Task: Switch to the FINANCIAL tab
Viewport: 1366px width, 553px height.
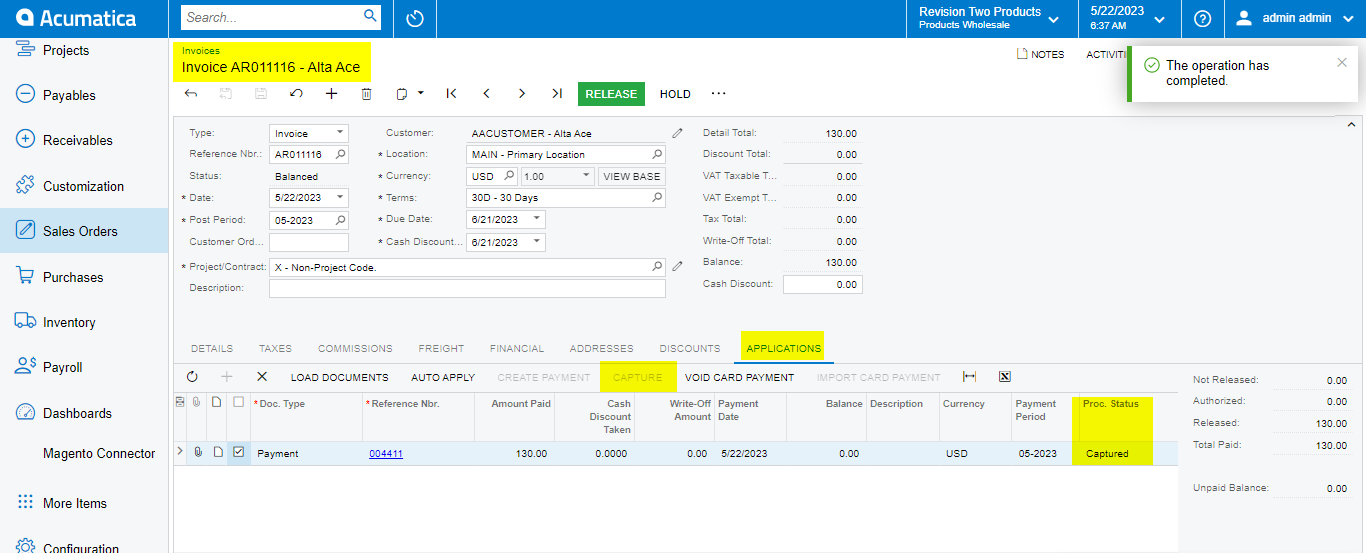Action: (x=517, y=349)
